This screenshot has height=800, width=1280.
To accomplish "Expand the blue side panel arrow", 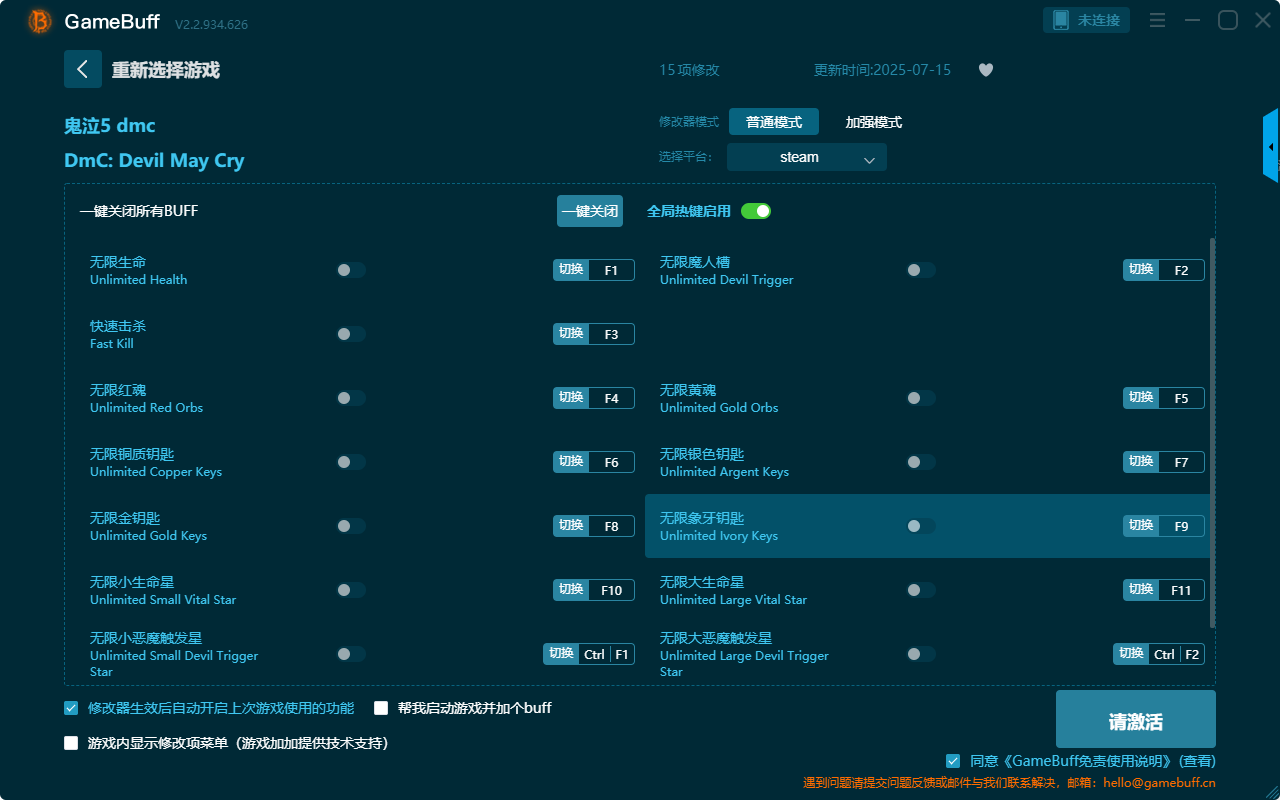I will coord(1271,146).
